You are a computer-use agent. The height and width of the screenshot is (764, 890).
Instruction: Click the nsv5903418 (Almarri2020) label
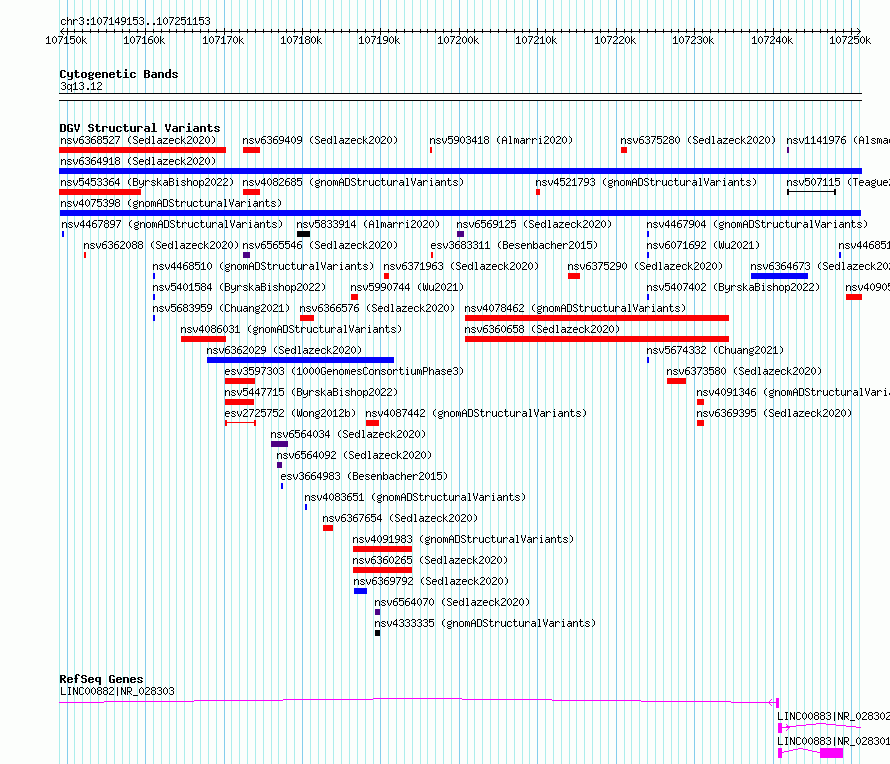[x=501, y=140]
